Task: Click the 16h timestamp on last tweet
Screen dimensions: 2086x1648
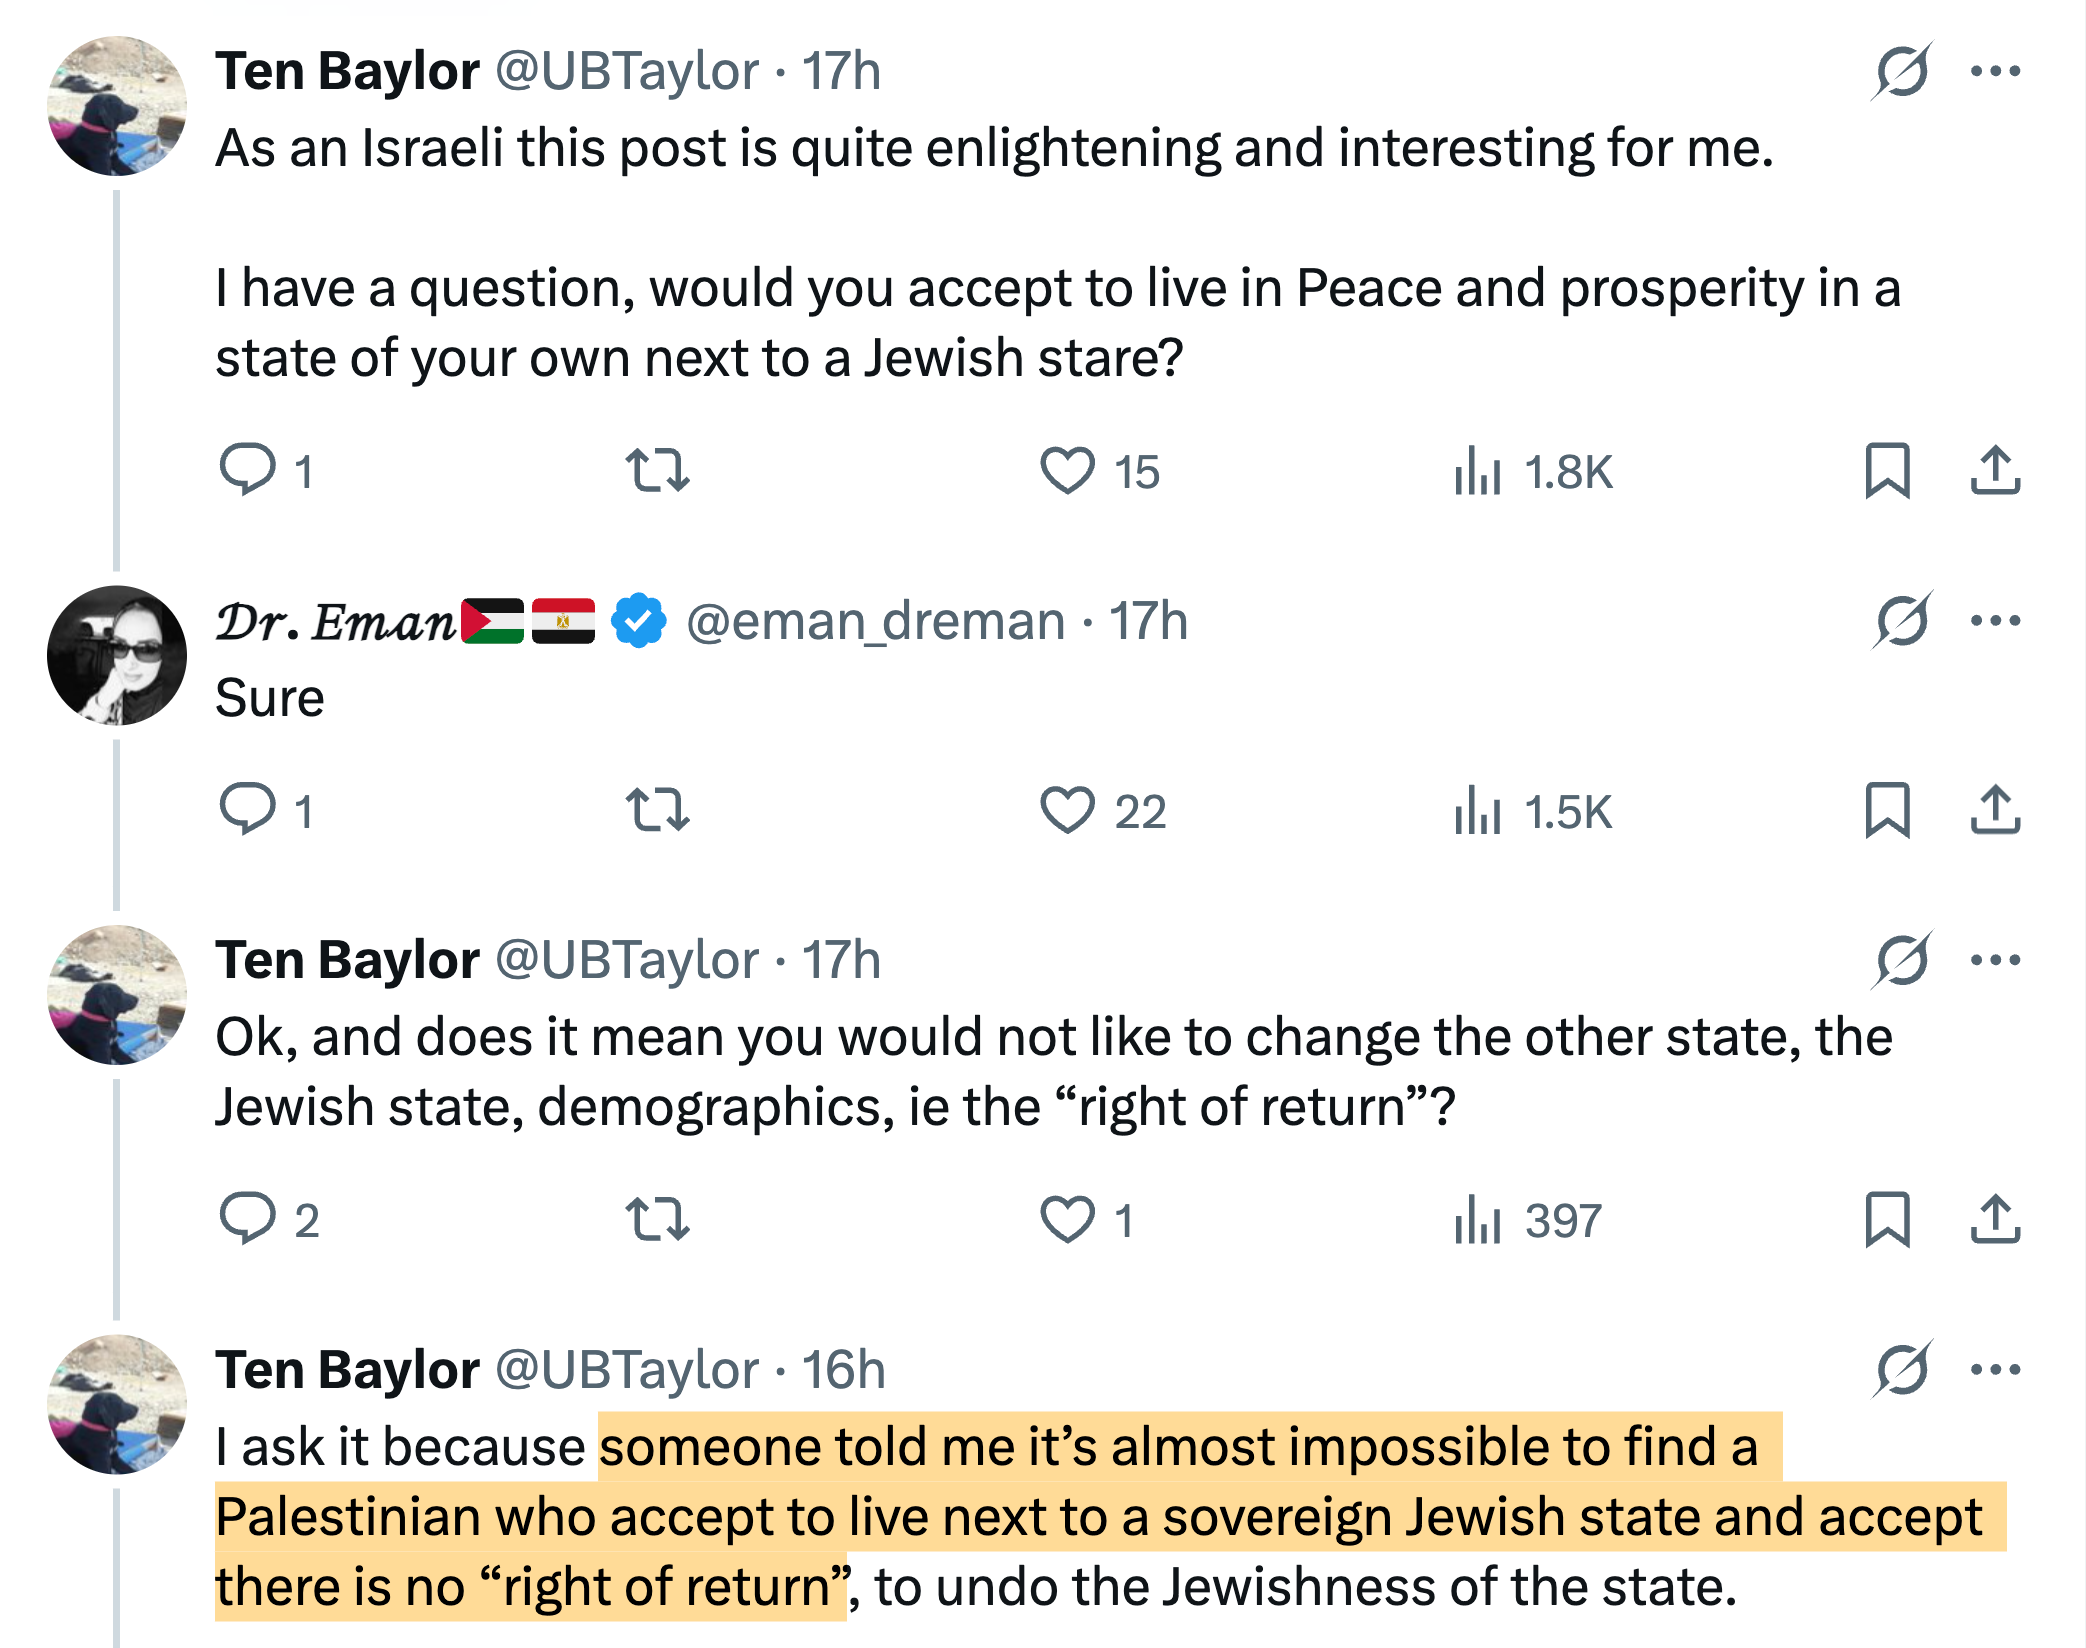Action: (x=844, y=1370)
